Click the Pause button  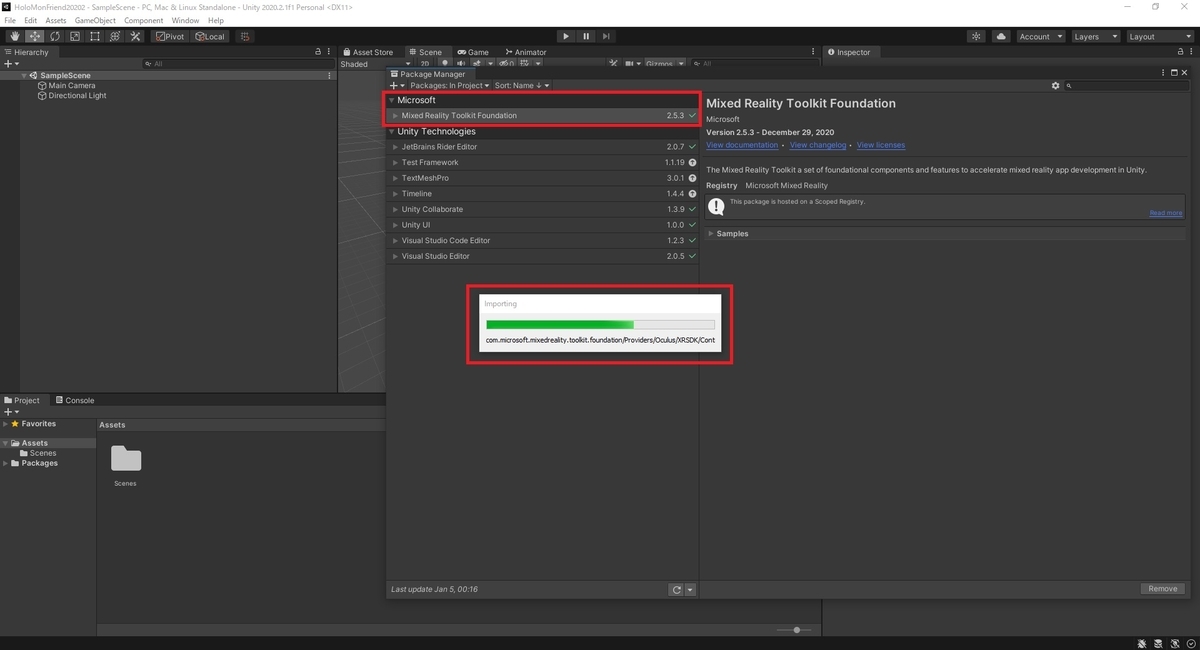586,36
